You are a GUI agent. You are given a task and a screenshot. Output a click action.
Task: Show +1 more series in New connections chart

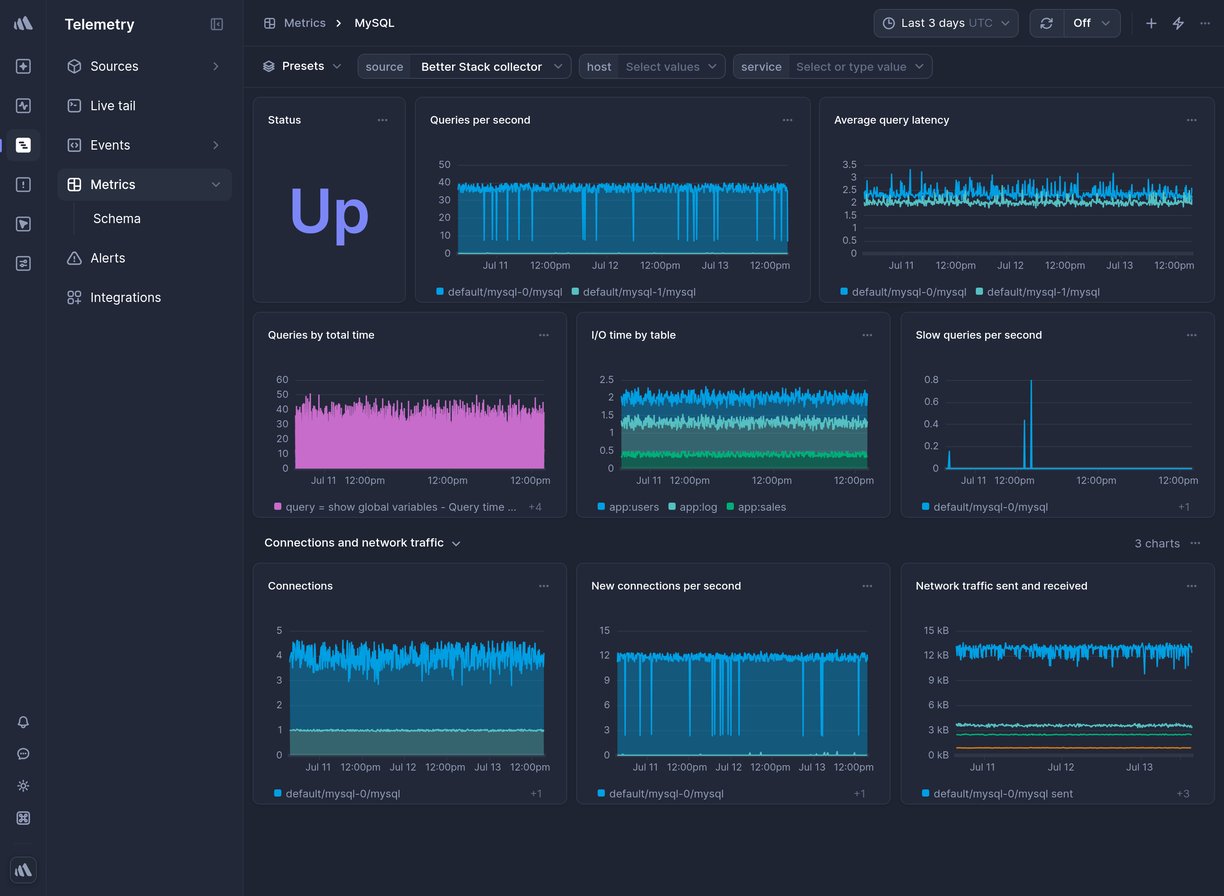pyautogui.click(x=859, y=794)
